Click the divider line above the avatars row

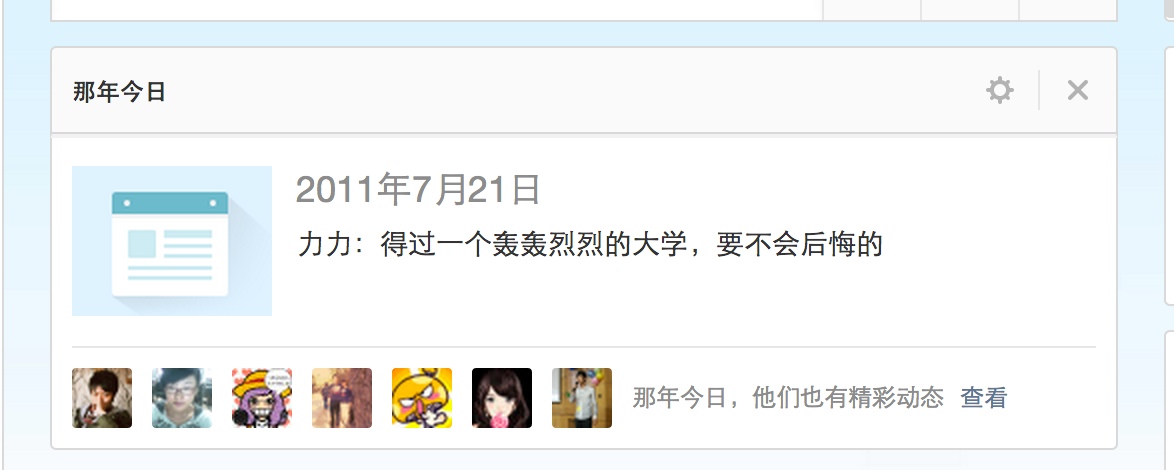583,347
